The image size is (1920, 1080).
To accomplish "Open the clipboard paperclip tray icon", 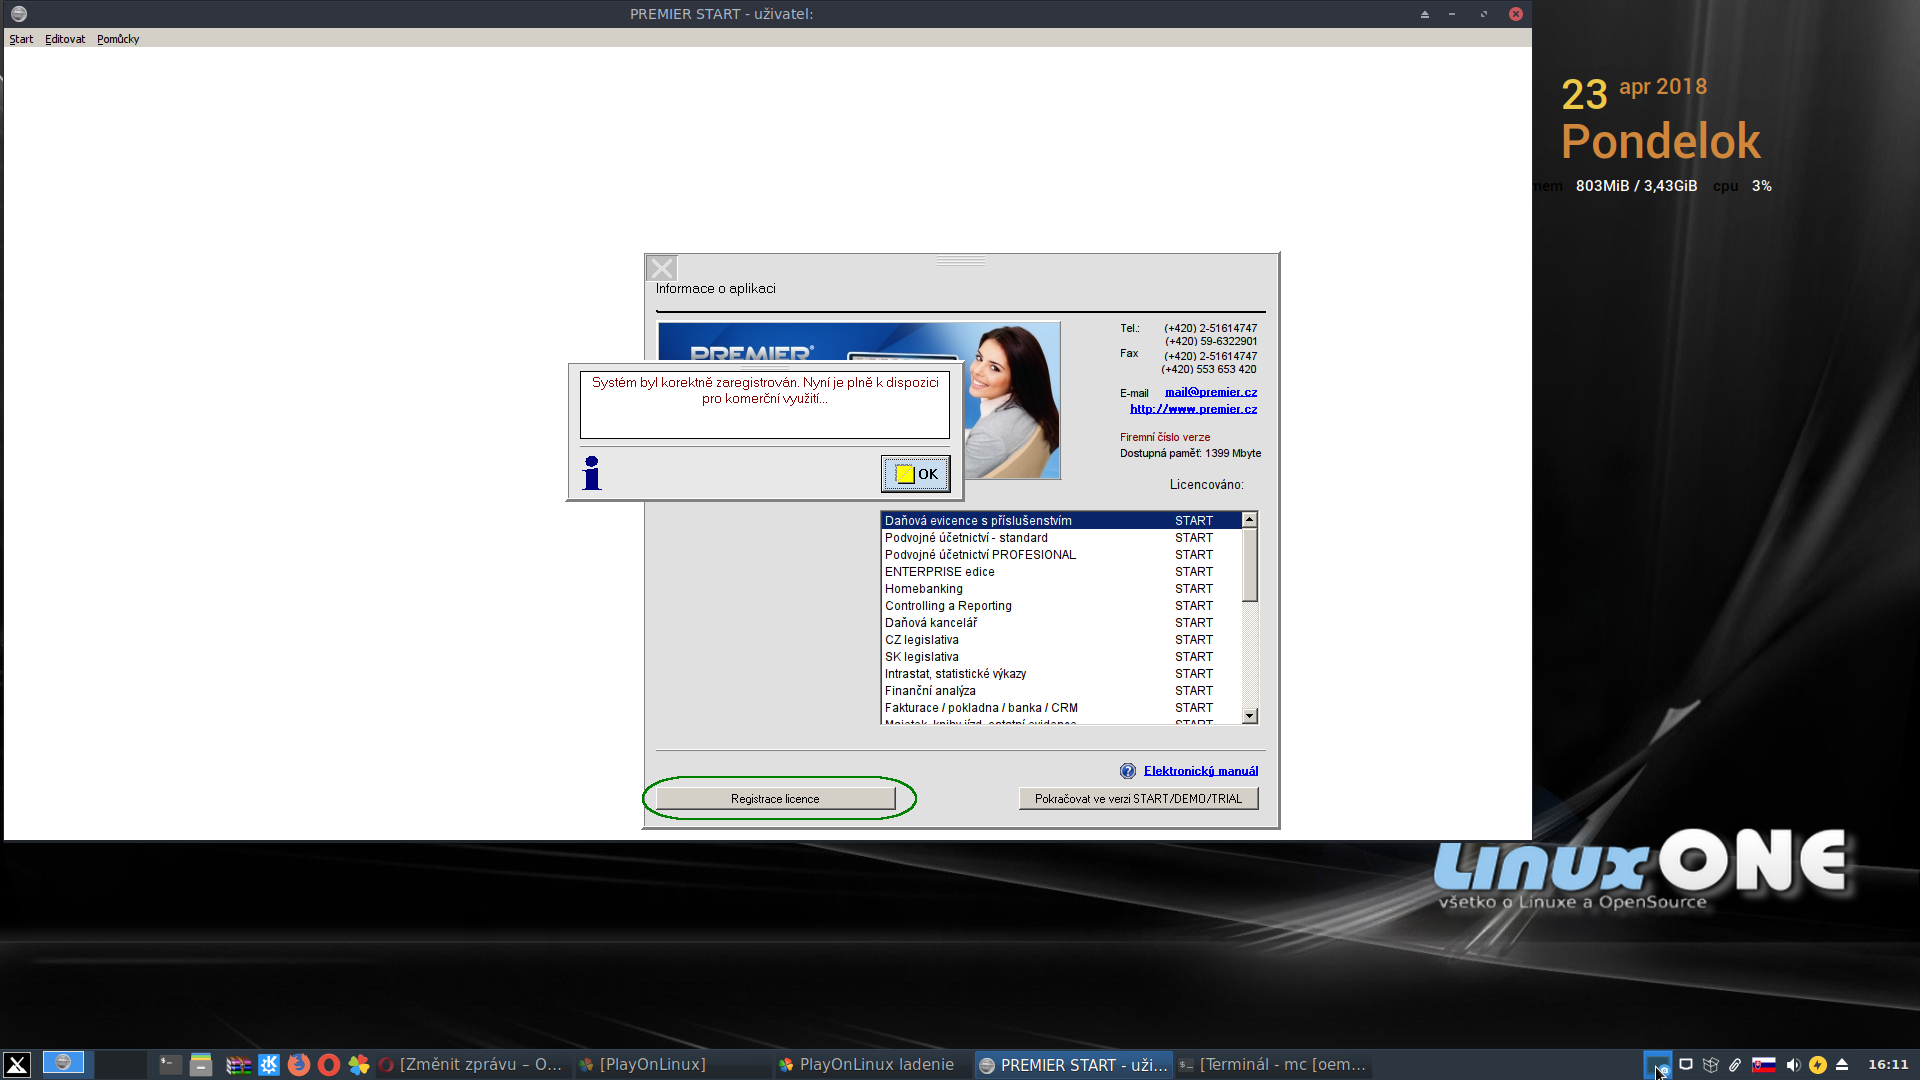I will pos(1735,1065).
